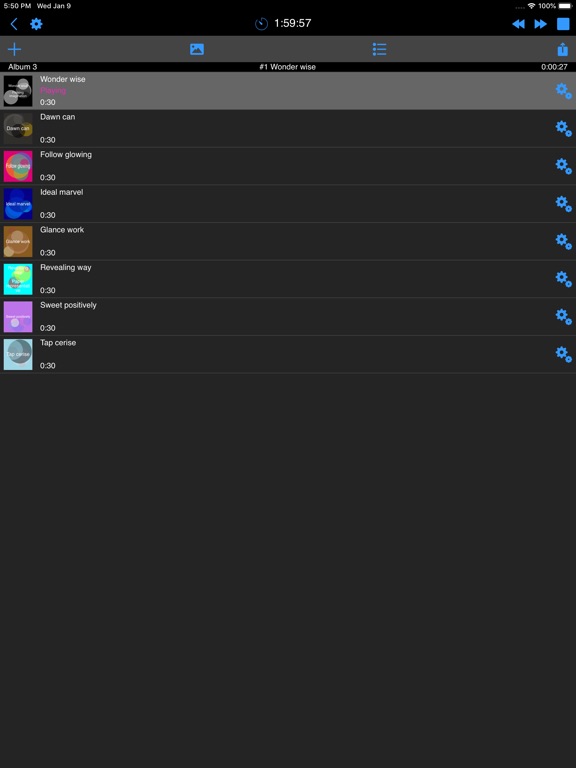The width and height of the screenshot is (576, 768).
Task: Tap the share export icon
Action: coord(563,49)
